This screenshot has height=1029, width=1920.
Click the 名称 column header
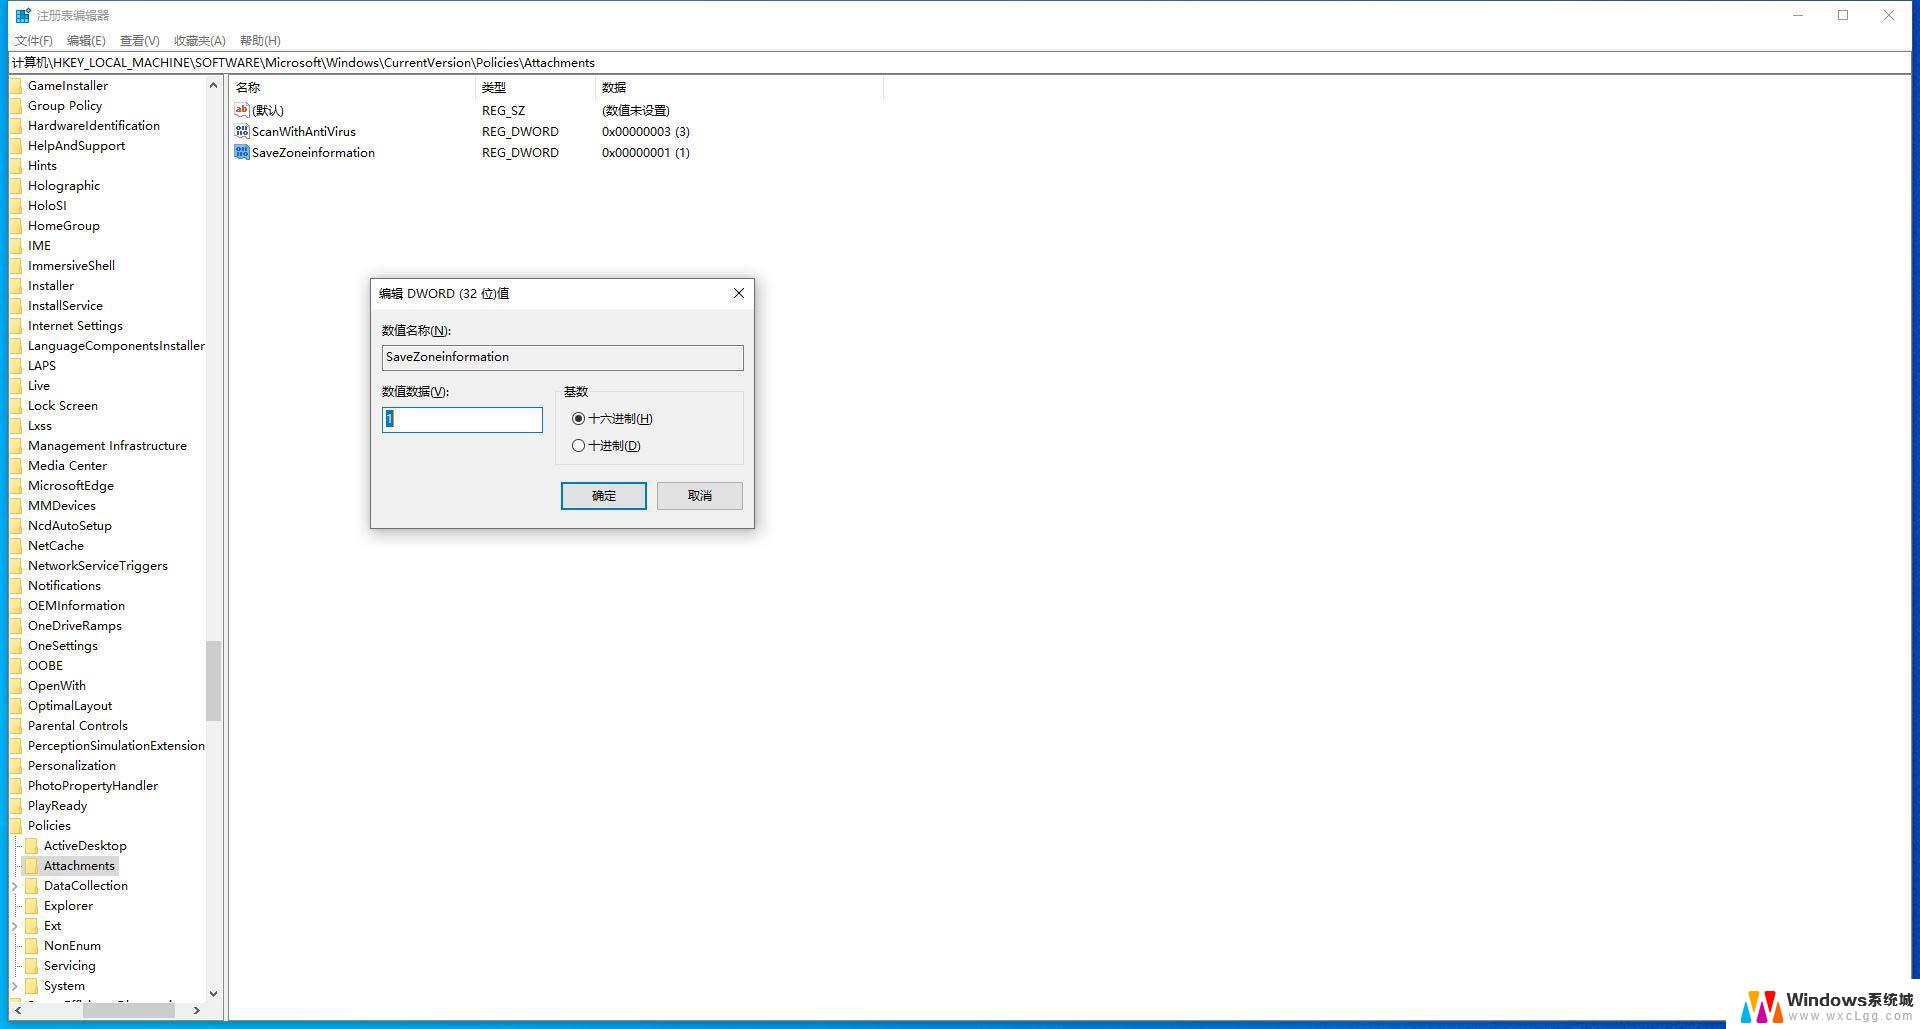click(x=352, y=88)
